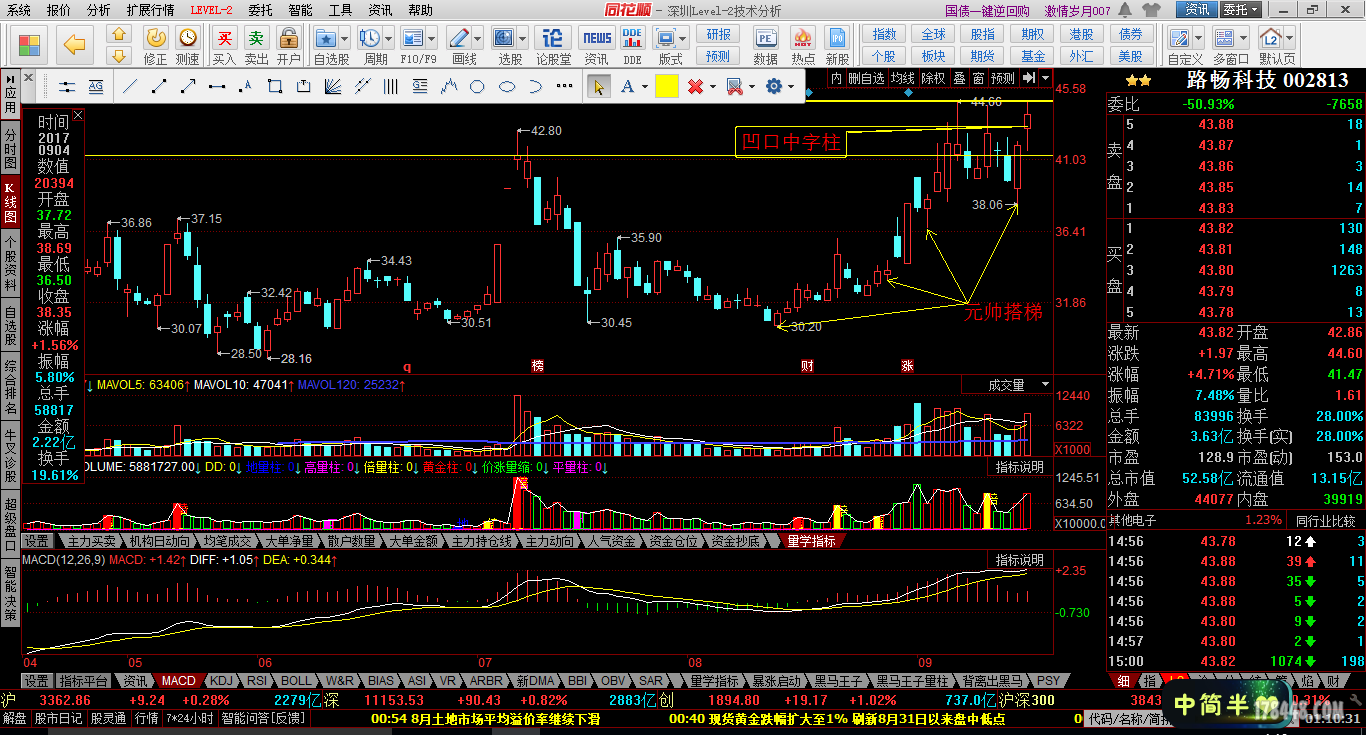Toggle the 叠 overlay option
1366x735 pixels.
[x=959, y=78]
